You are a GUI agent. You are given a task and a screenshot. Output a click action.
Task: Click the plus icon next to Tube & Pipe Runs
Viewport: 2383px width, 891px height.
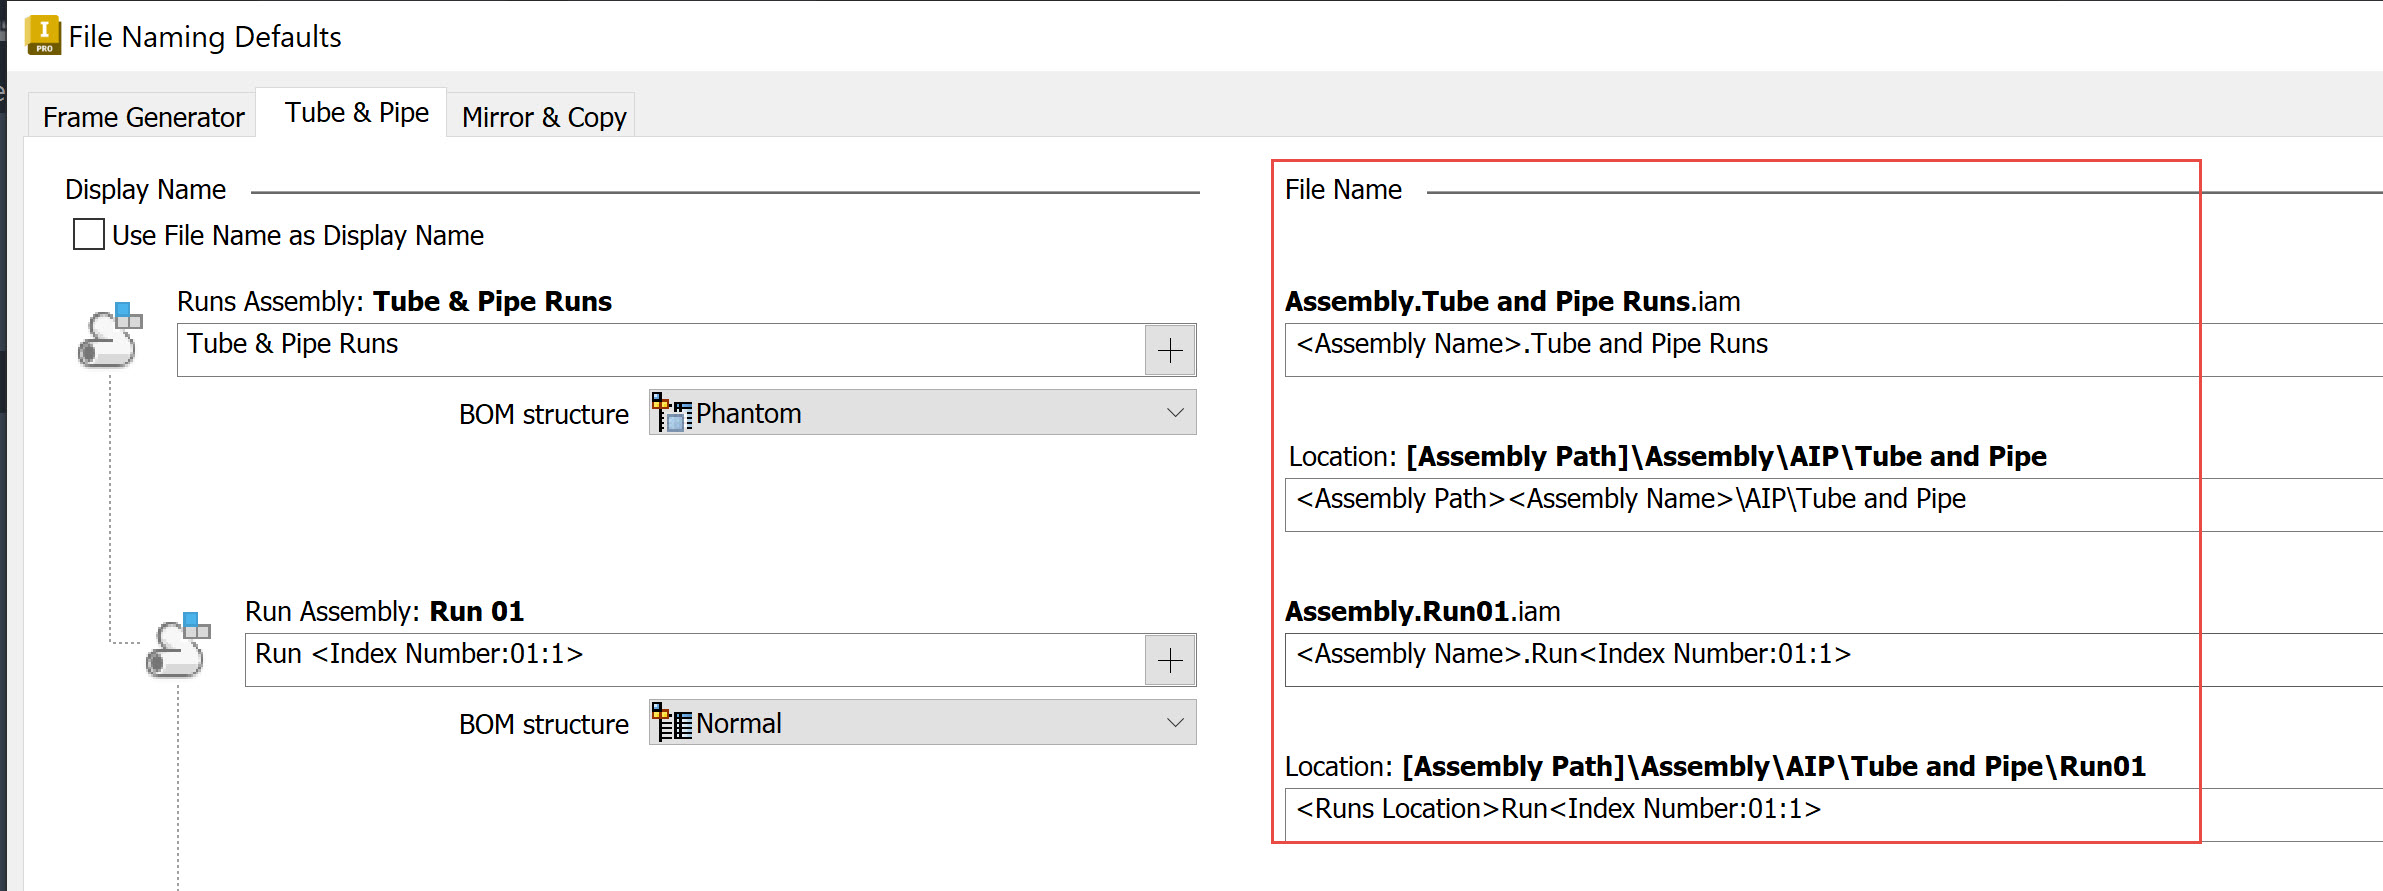pyautogui.click(x=1168, y=349)
